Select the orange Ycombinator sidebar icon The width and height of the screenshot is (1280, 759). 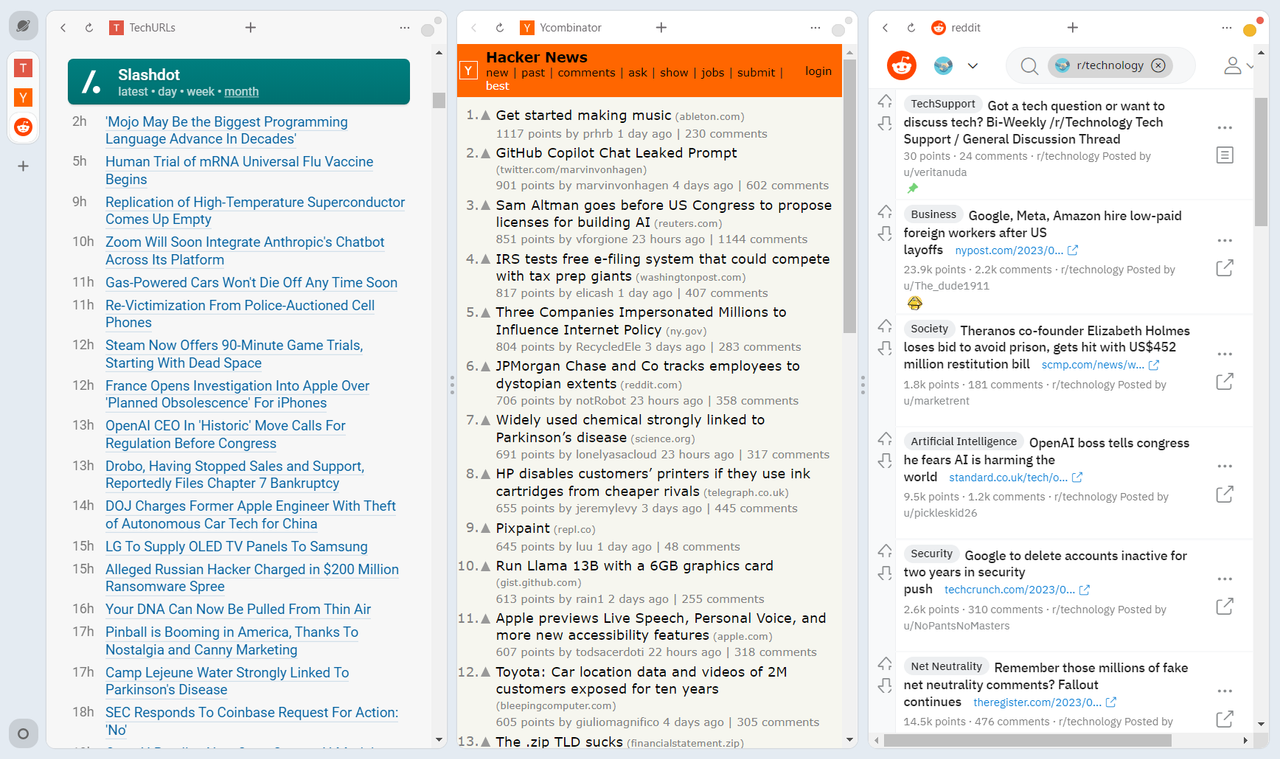pos(22,98)
